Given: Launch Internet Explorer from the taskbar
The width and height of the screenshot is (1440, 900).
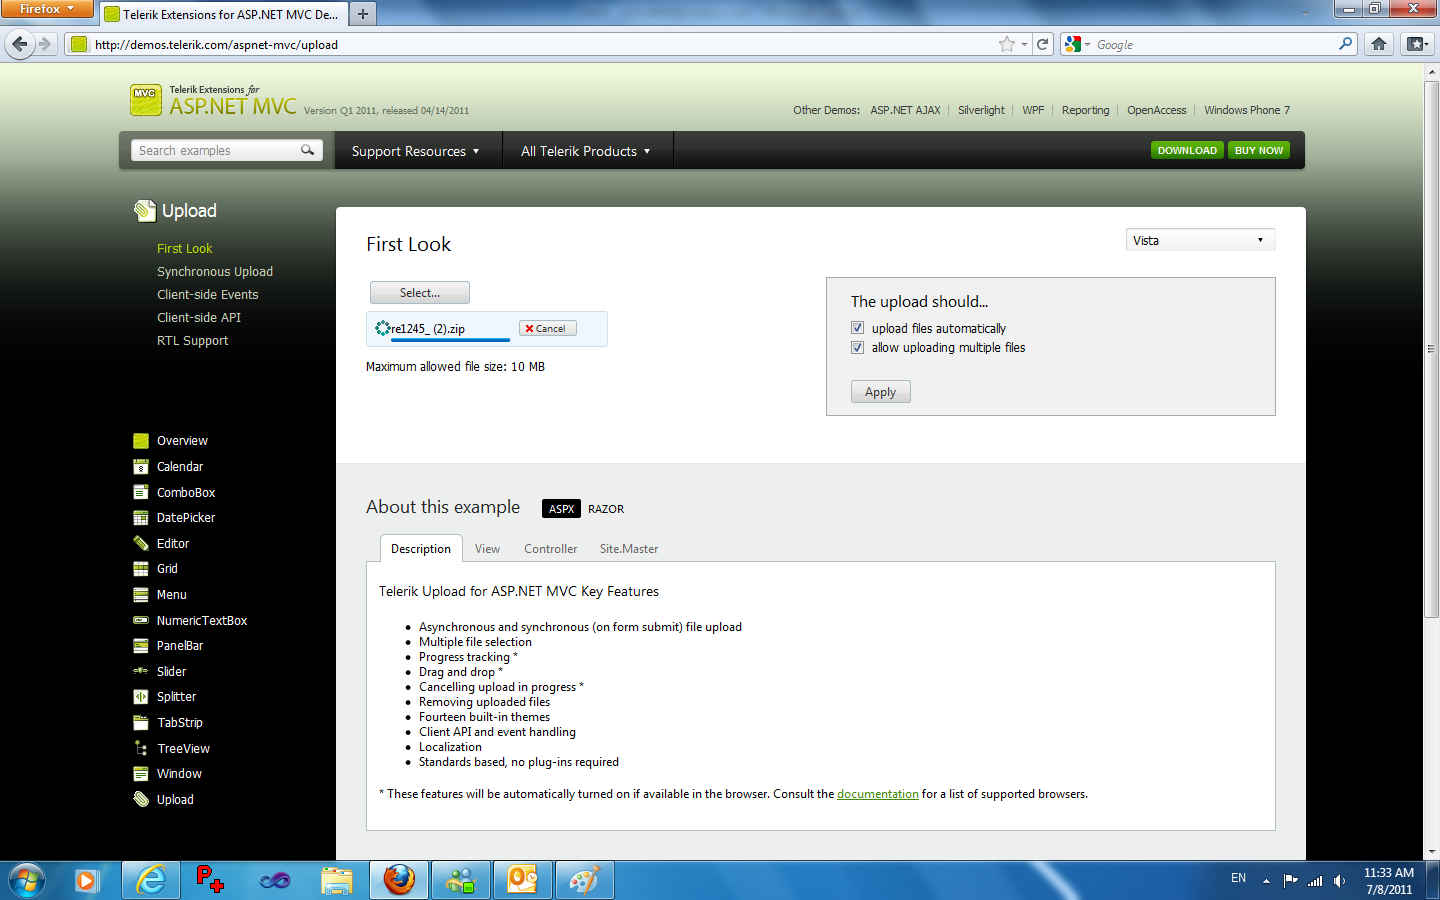Looking at the screenshot, I should (151, 880).
